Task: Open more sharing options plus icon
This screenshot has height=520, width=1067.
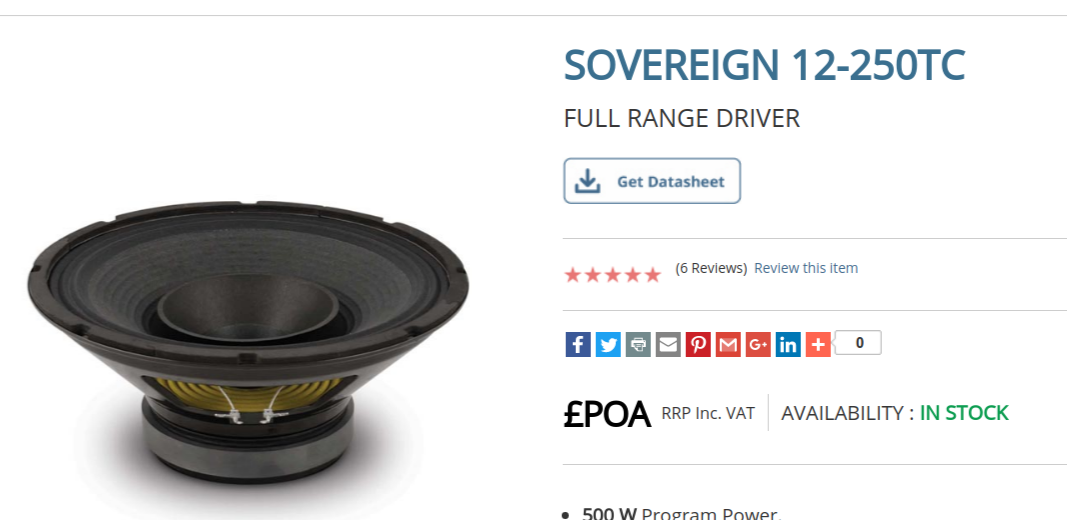Action: (817, 344)
